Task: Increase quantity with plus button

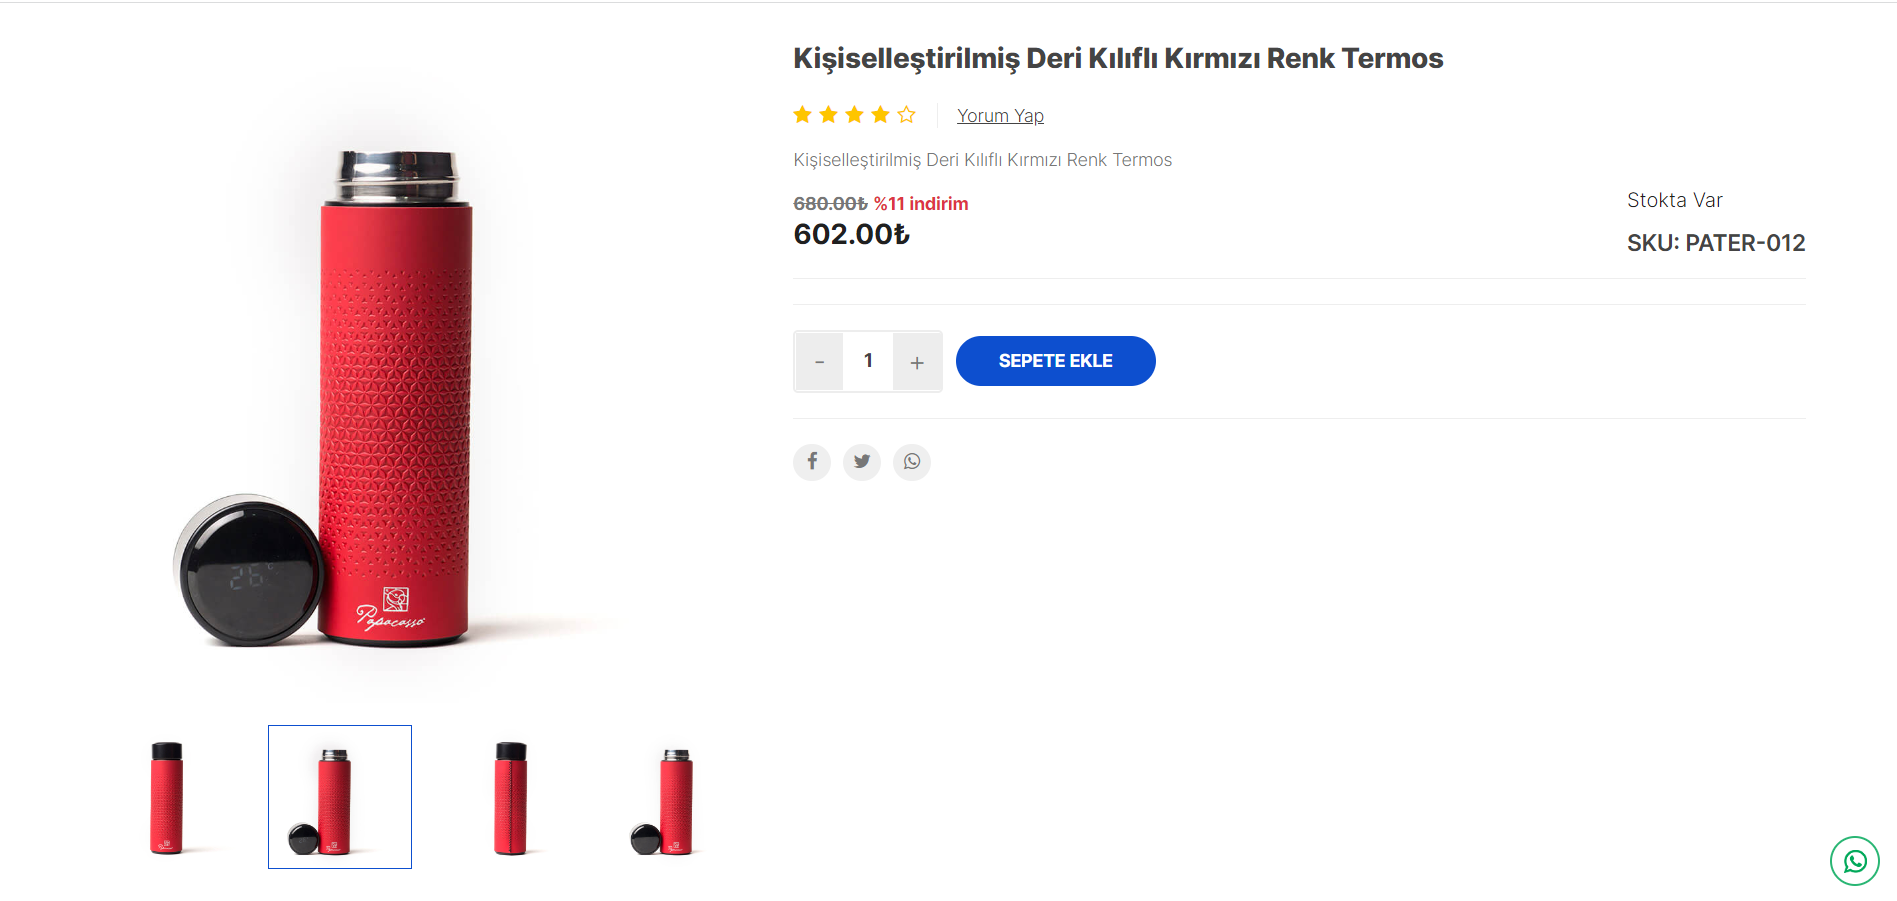Action: [x=917, y=361]
